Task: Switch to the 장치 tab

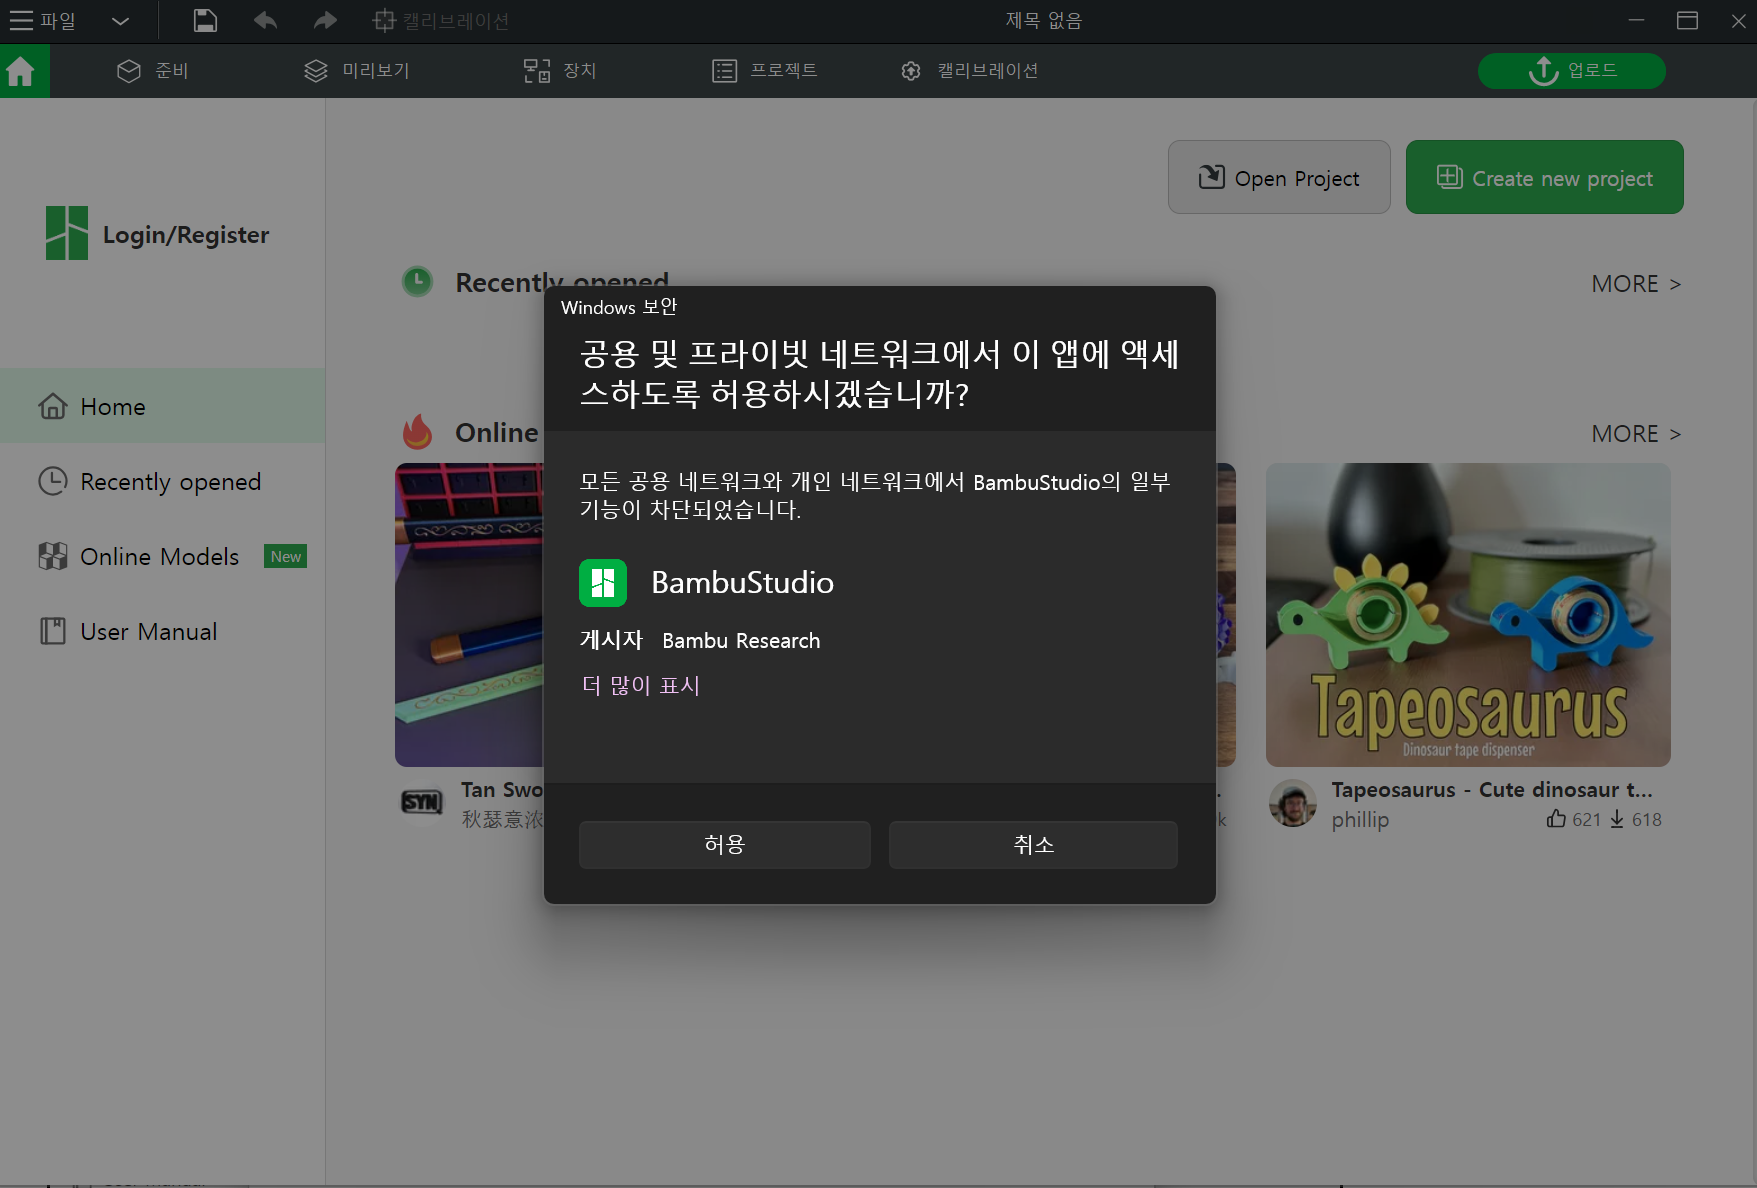Action: pos(560,71)
